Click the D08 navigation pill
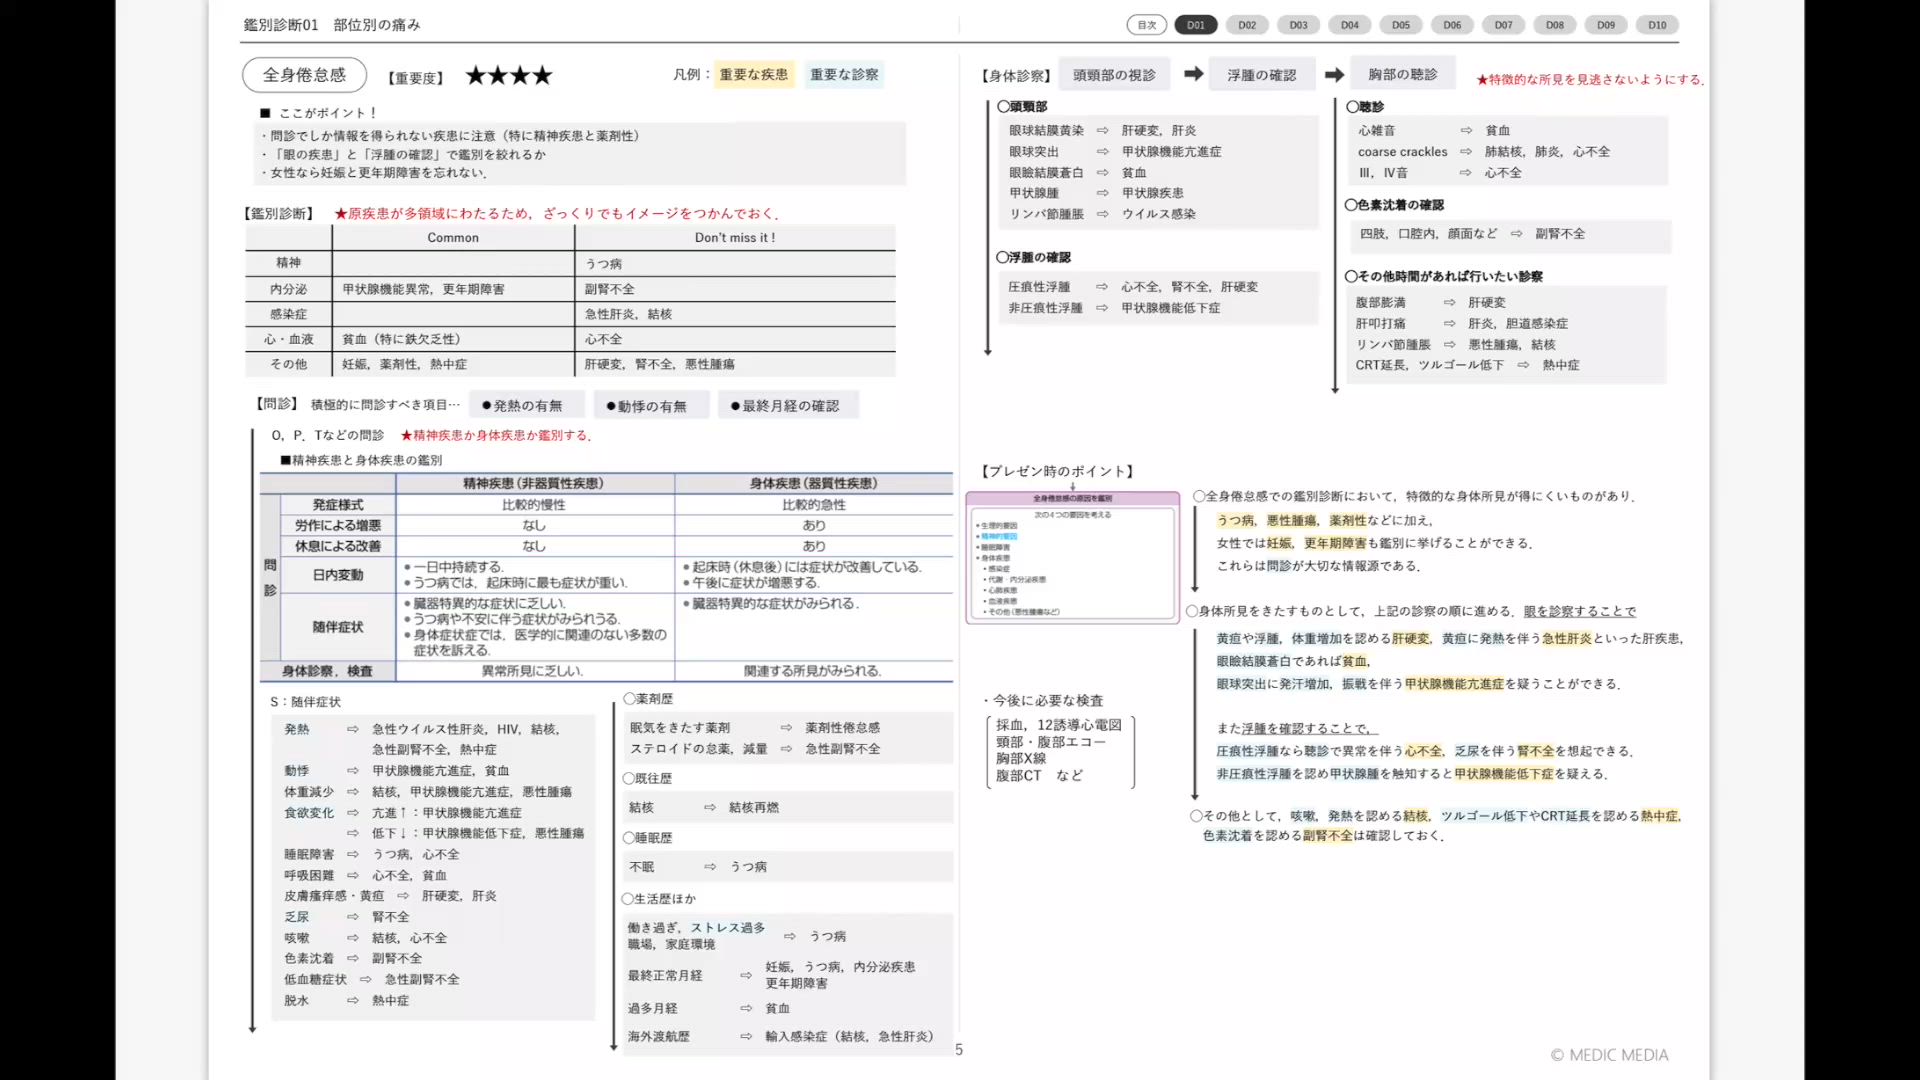This screenshot has height=1080, width=1920. point(1554,25)
